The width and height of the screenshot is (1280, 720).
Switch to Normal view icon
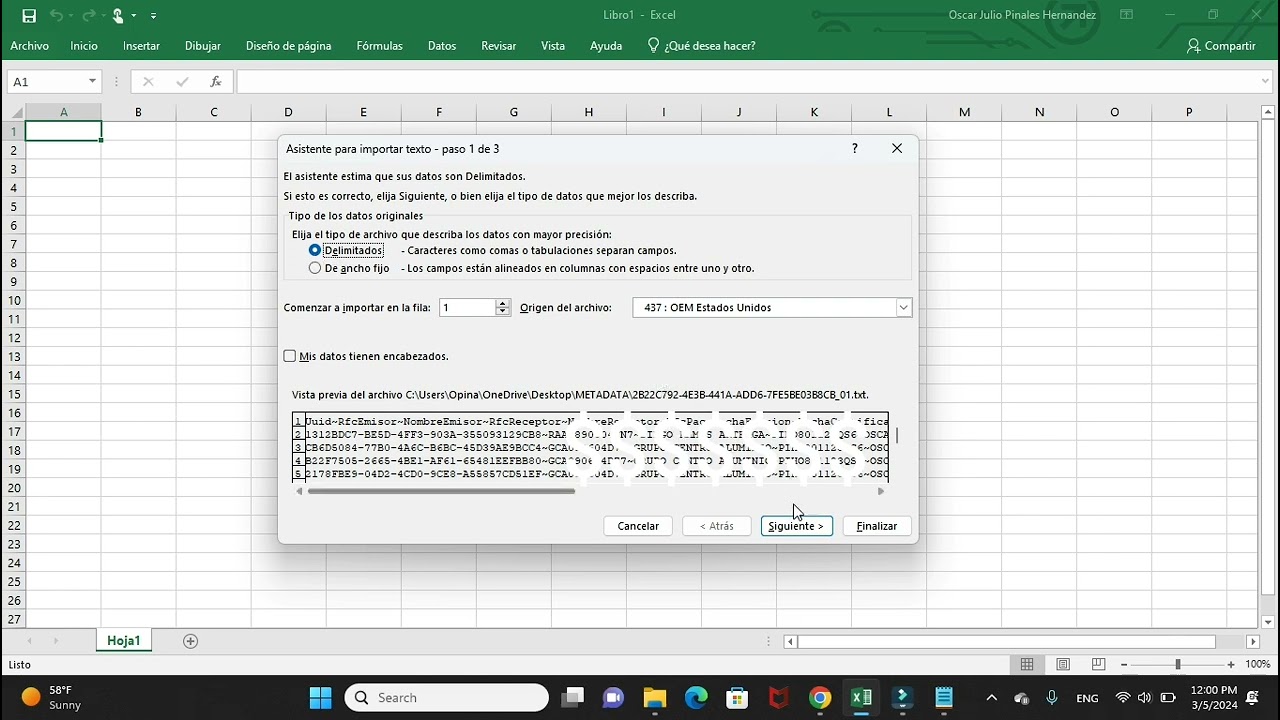1027,665
